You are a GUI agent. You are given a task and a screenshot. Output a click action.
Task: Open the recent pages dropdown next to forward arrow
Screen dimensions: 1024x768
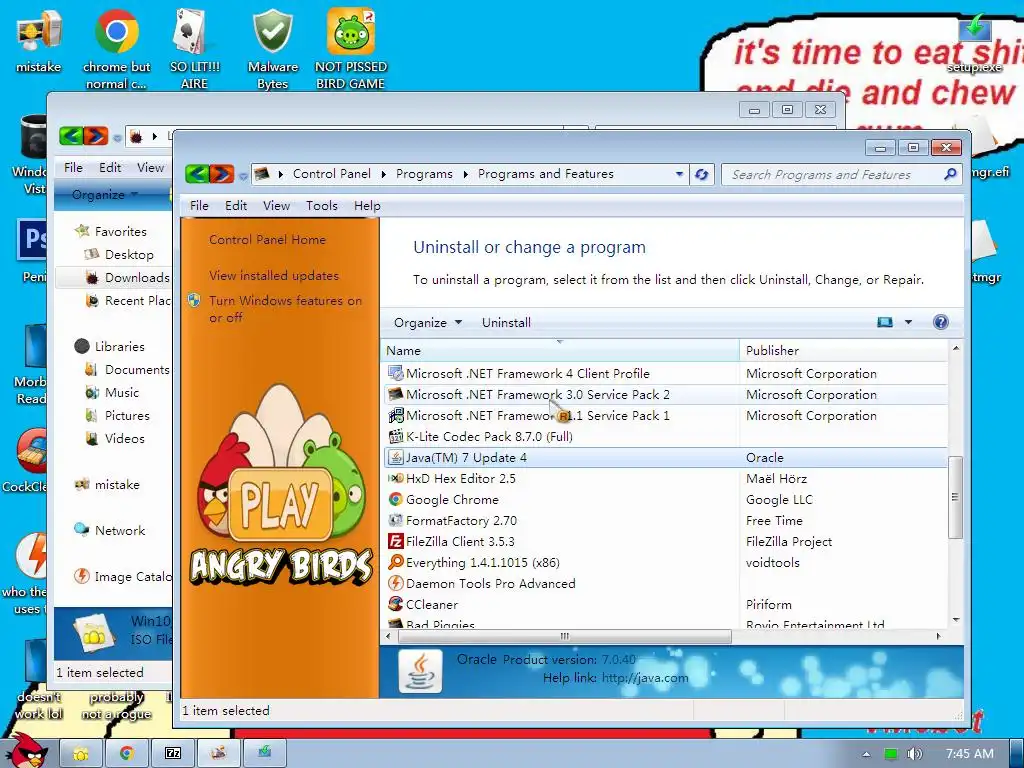(243, 176)
